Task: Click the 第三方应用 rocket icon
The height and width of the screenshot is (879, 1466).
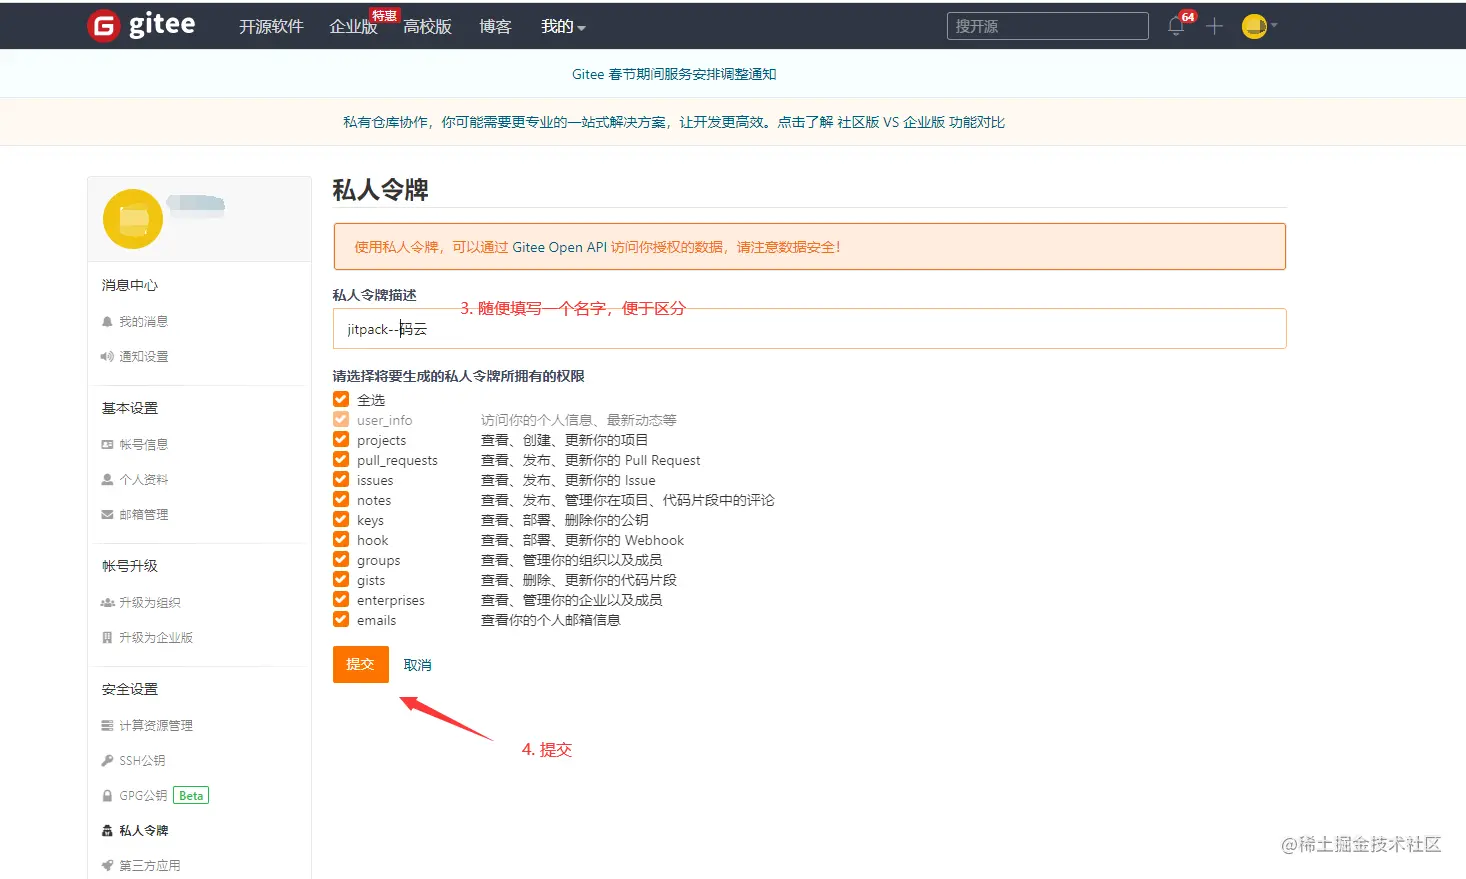Action: click(x=107, y=866)
